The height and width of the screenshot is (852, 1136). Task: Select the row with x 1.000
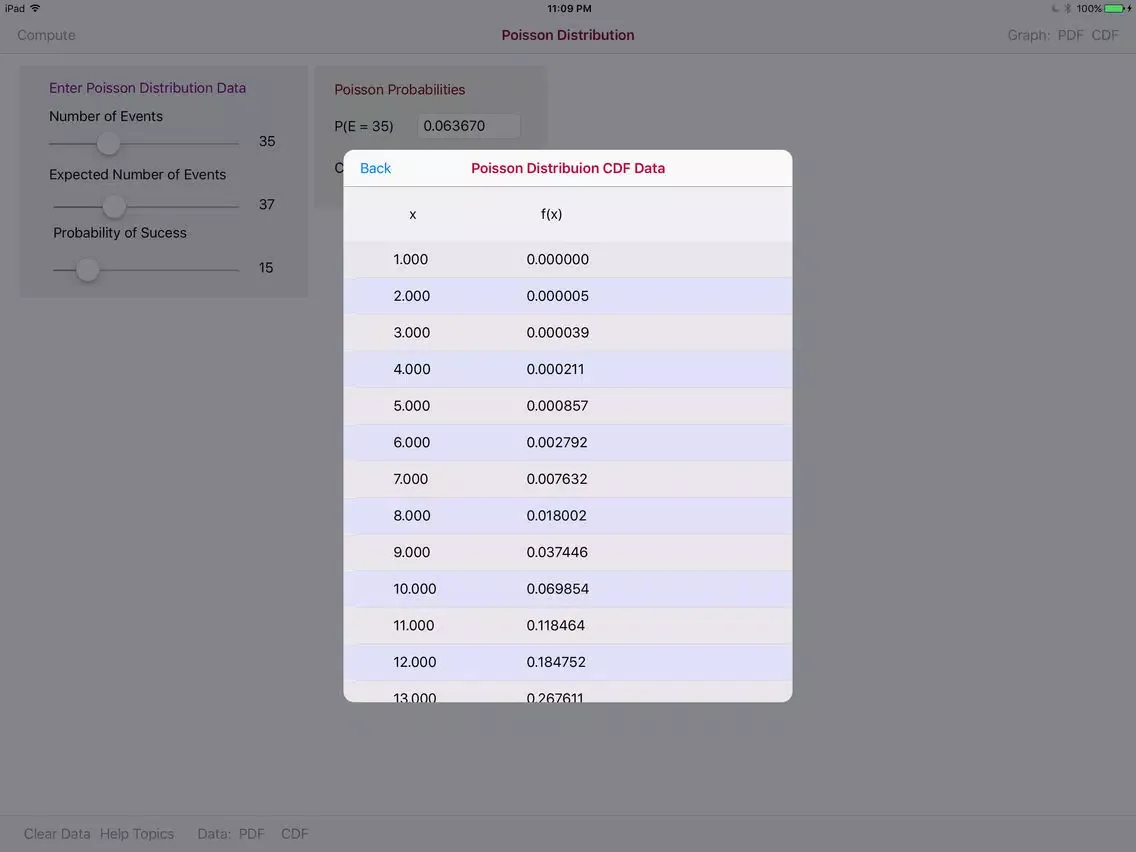568,259
